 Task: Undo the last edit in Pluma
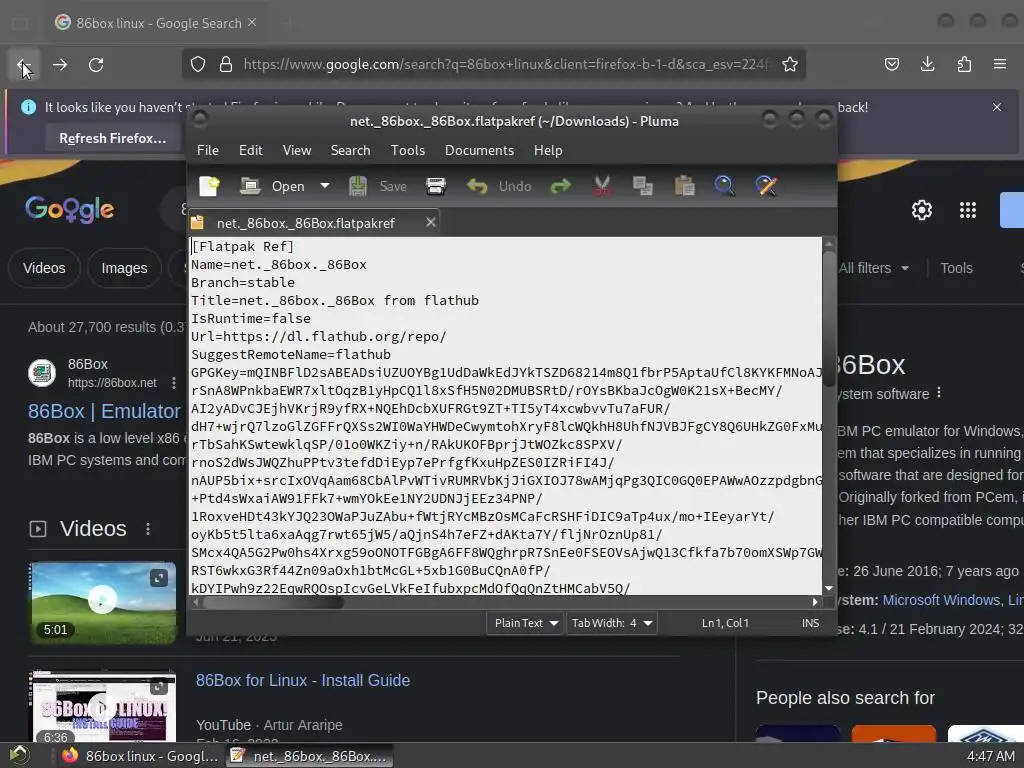tap(500, 186)
